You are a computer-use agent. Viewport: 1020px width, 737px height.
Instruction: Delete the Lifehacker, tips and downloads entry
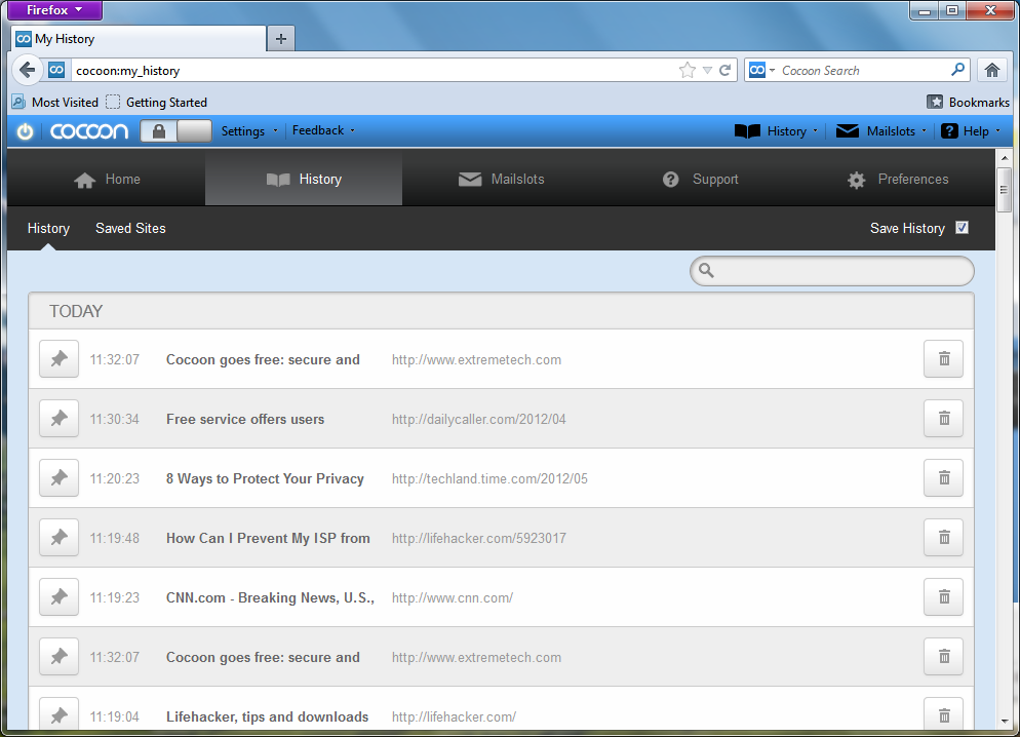point(943,716)
